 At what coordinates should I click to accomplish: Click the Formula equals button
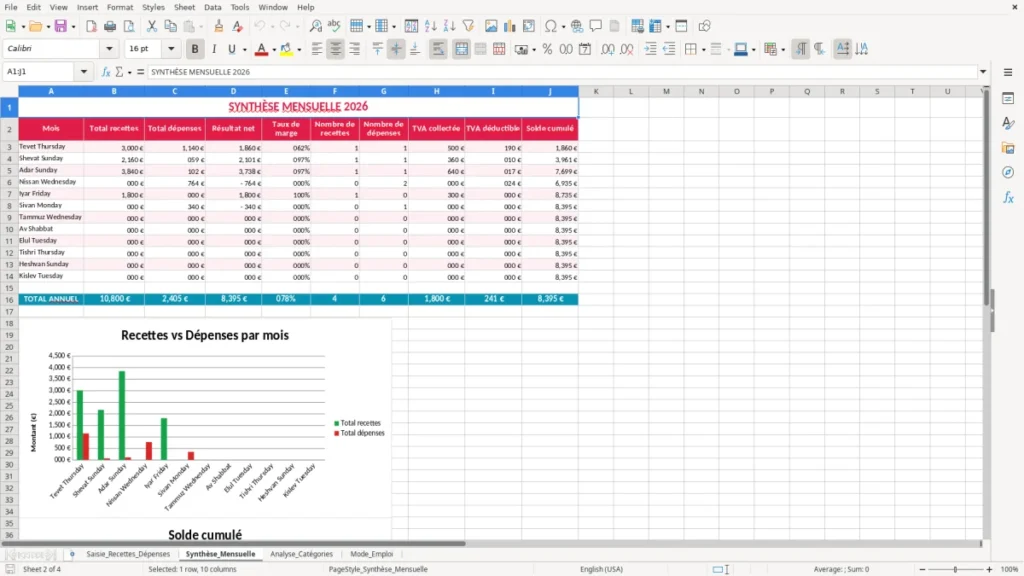pyautogui.click(x=140, y=72)
